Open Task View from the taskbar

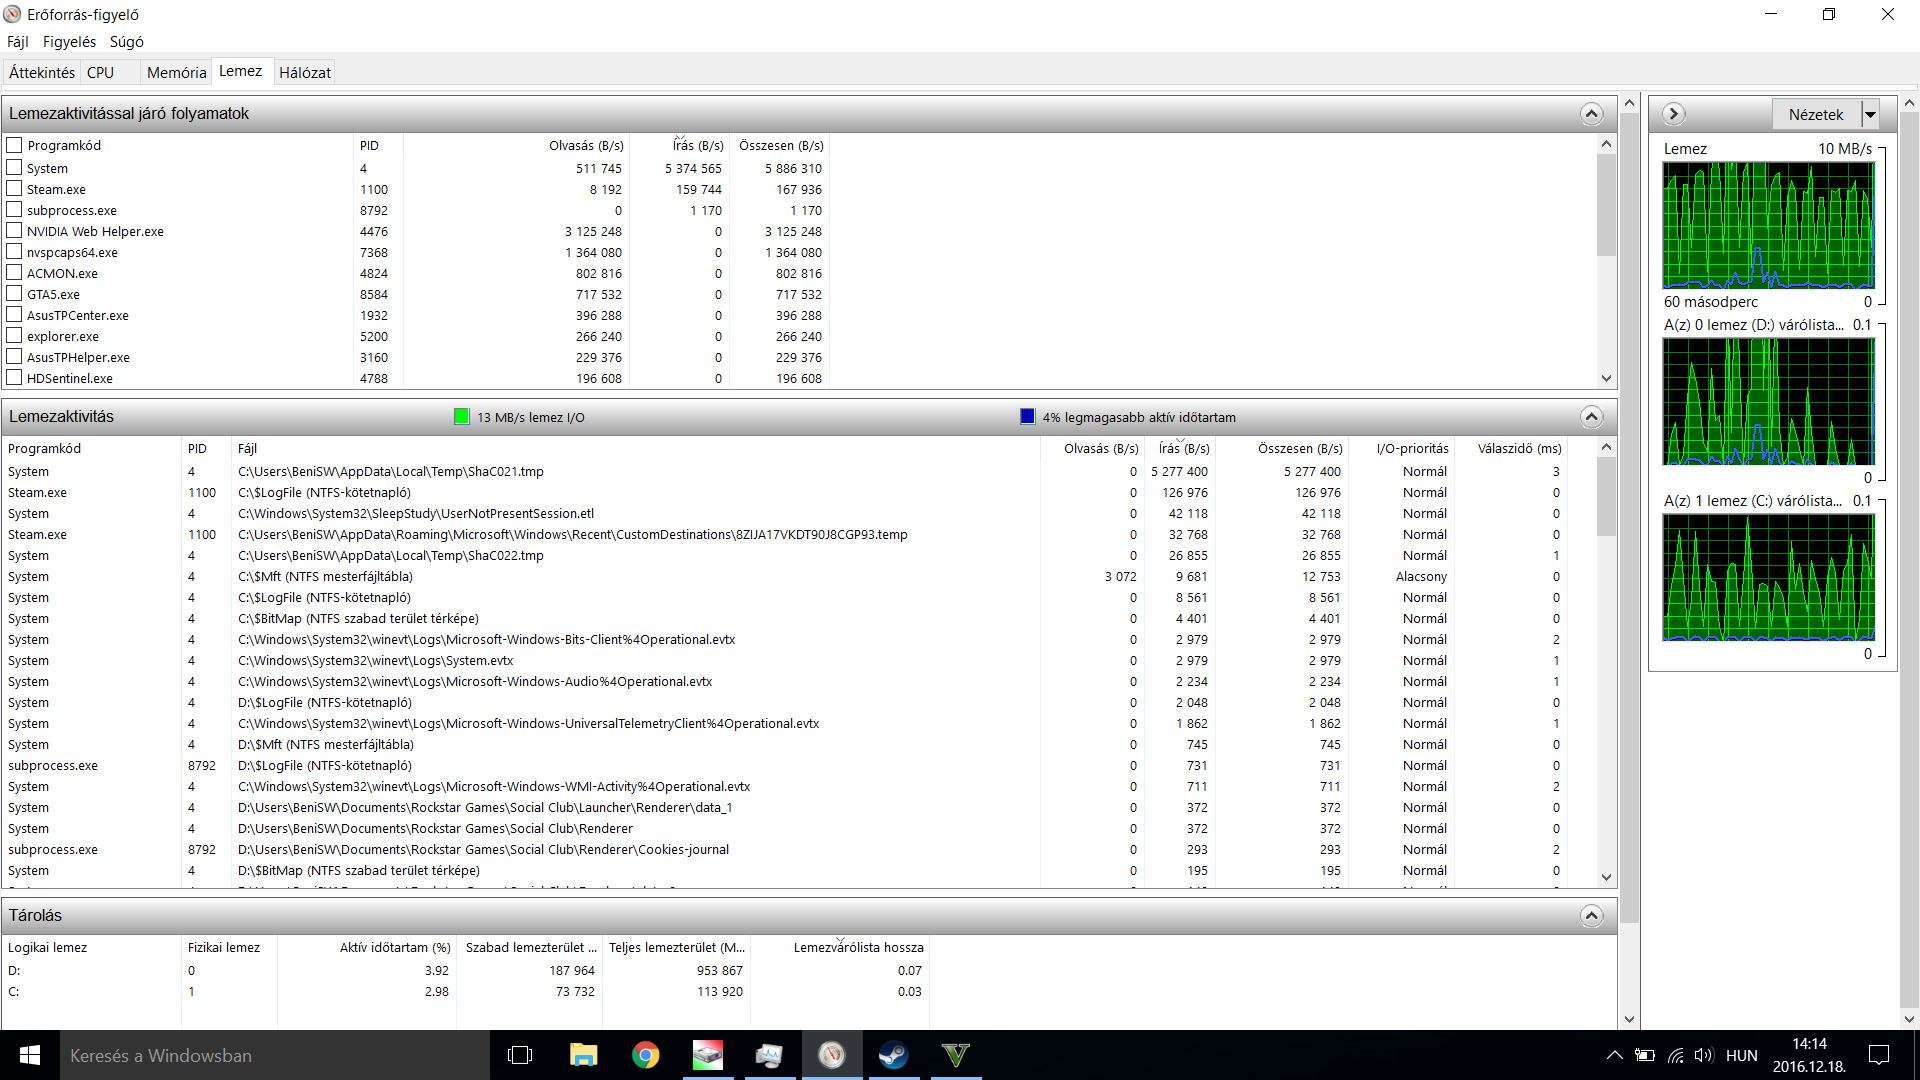pos(520,1055)
